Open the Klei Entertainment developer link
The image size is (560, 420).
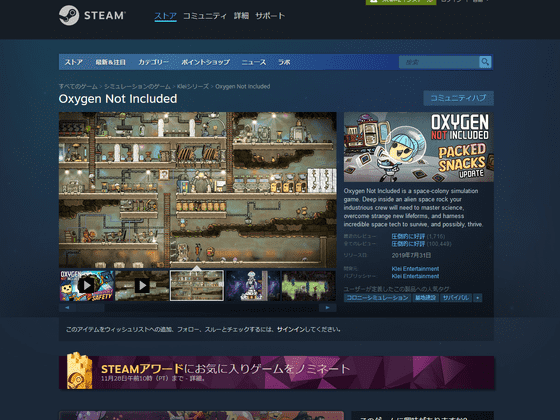pos(415,269)
